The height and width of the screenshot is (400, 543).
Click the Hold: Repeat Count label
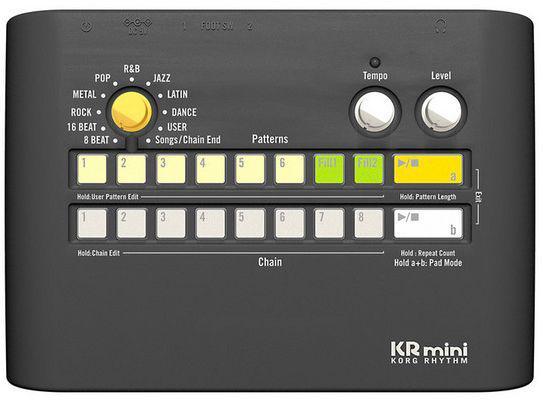click(428, 253)
